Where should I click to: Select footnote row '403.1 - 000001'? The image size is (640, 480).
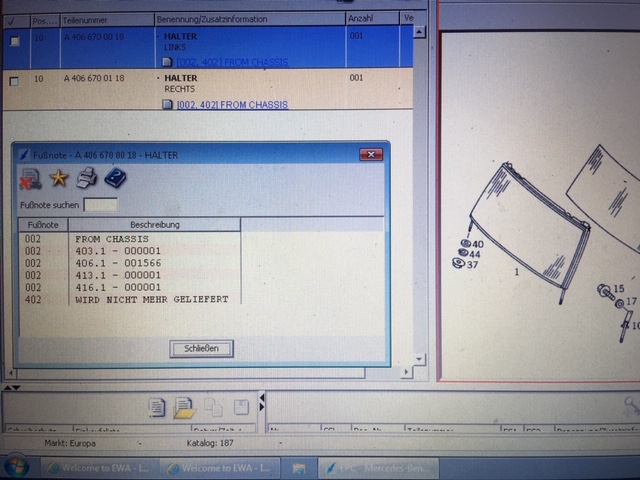130,251
